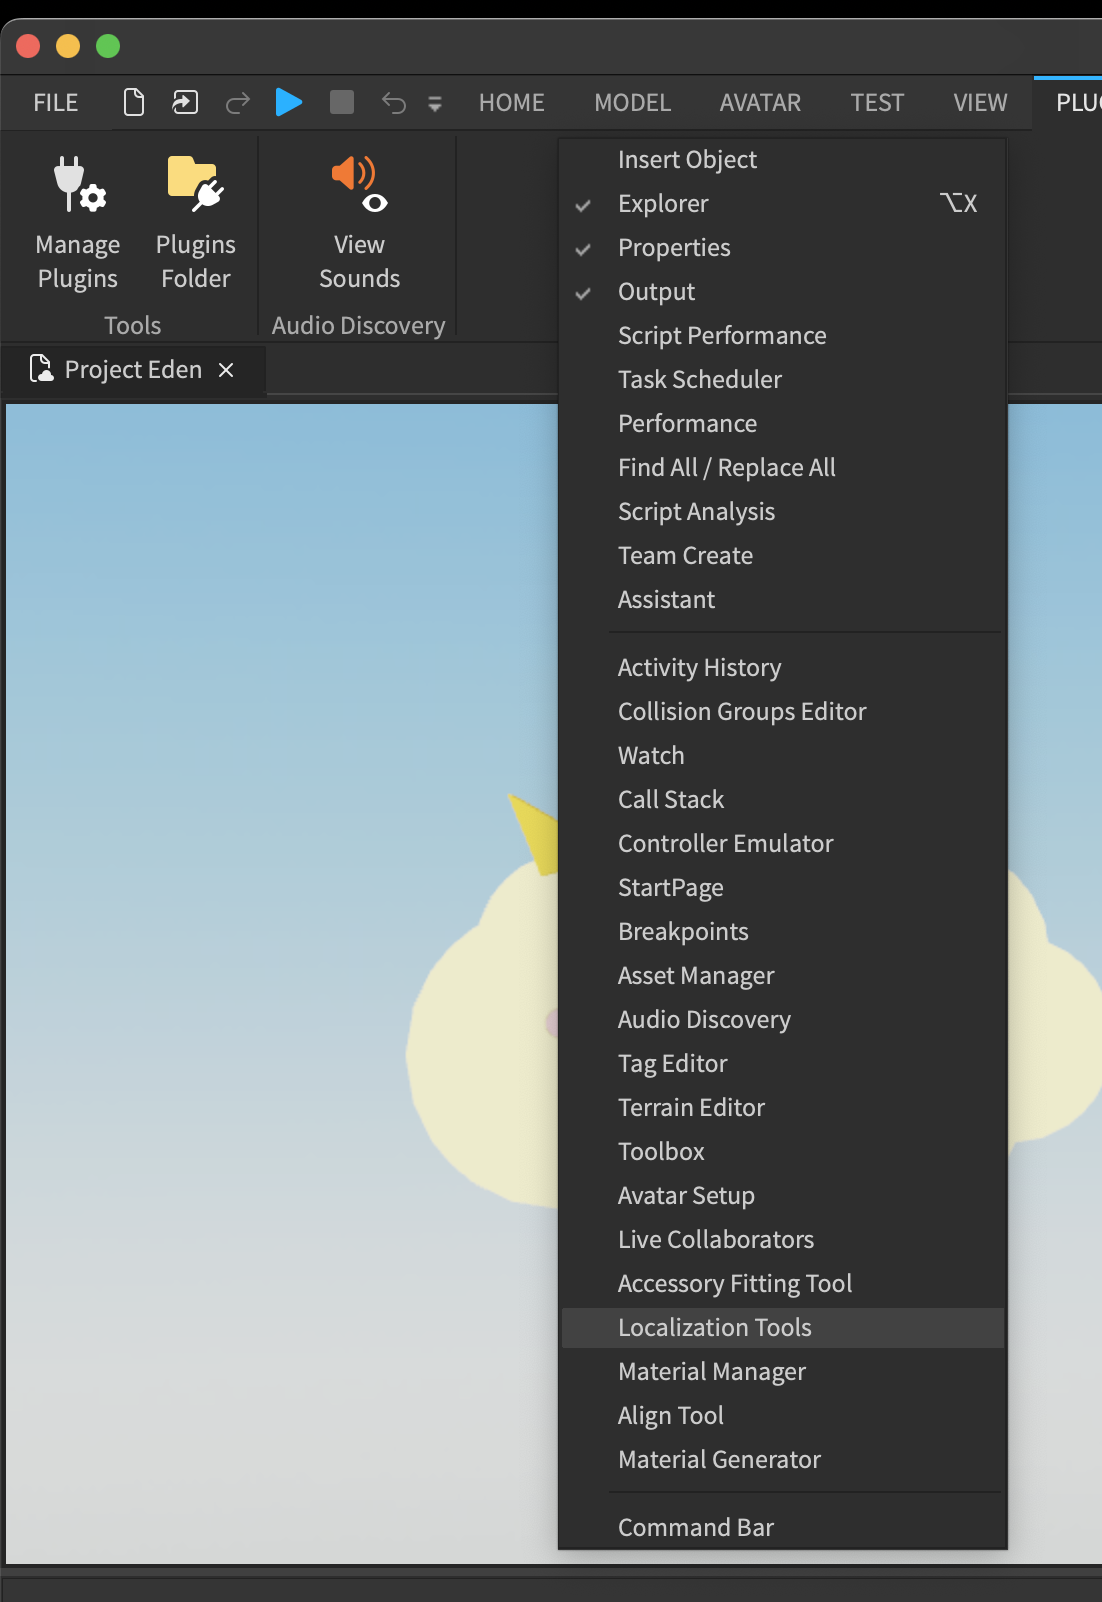1102x1602 pixels.
Task: Open Terrain Editor
Action: coord(783,1108)
